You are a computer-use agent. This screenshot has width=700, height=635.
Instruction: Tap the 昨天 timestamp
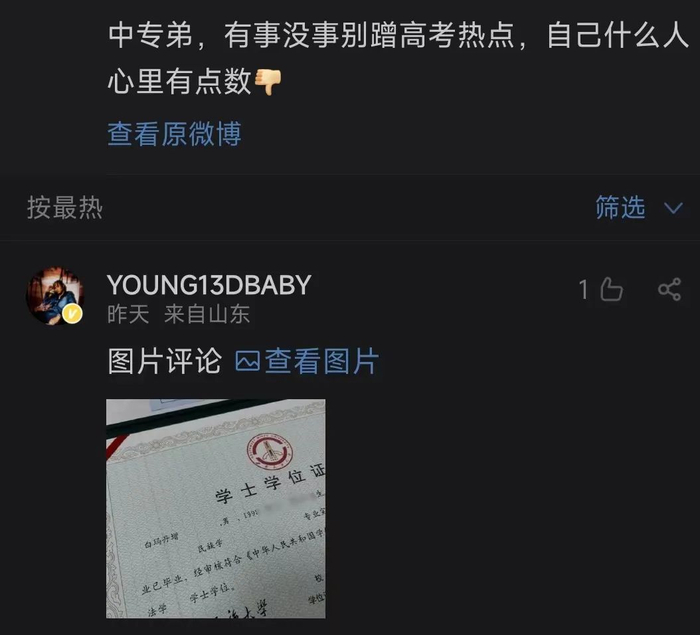[x=128, y=314]
